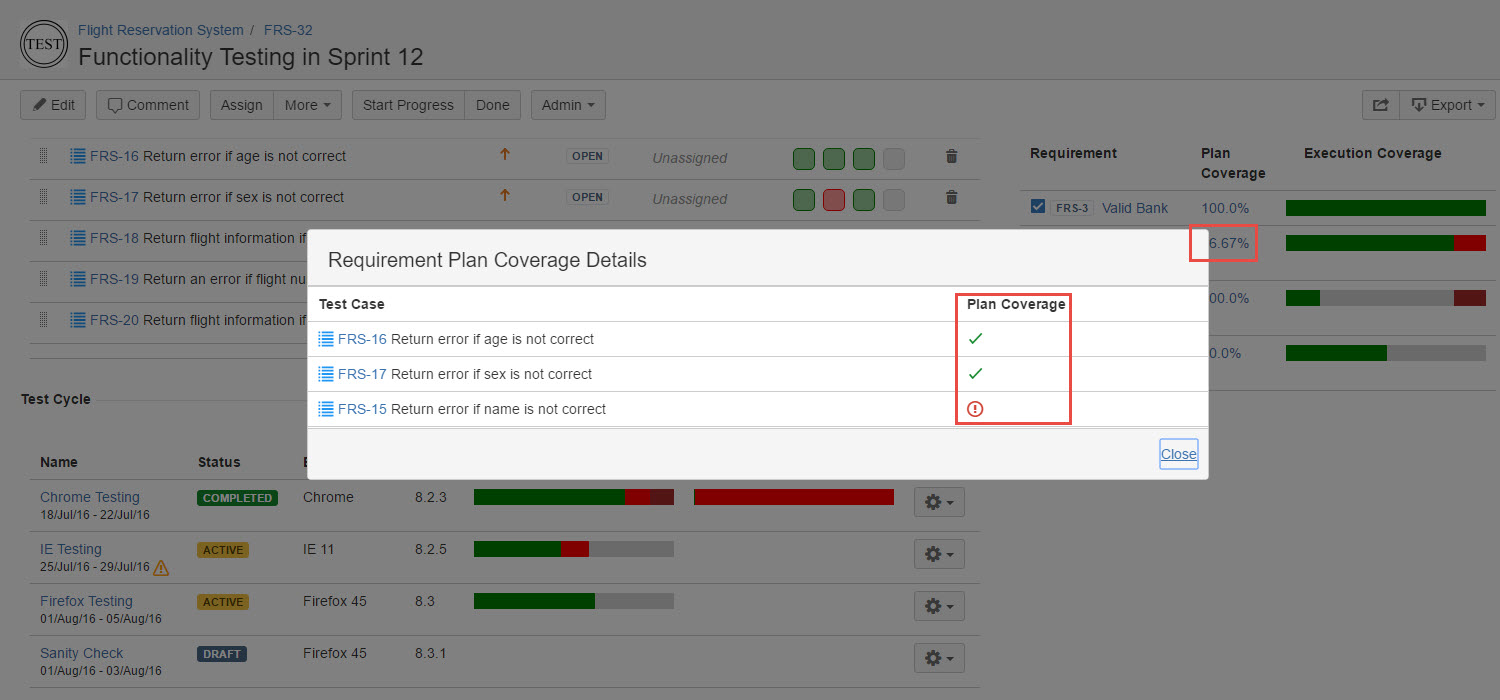Click the Start Progress button
1500x700 pixels.
pyautogui.click(x=408, y=105)
